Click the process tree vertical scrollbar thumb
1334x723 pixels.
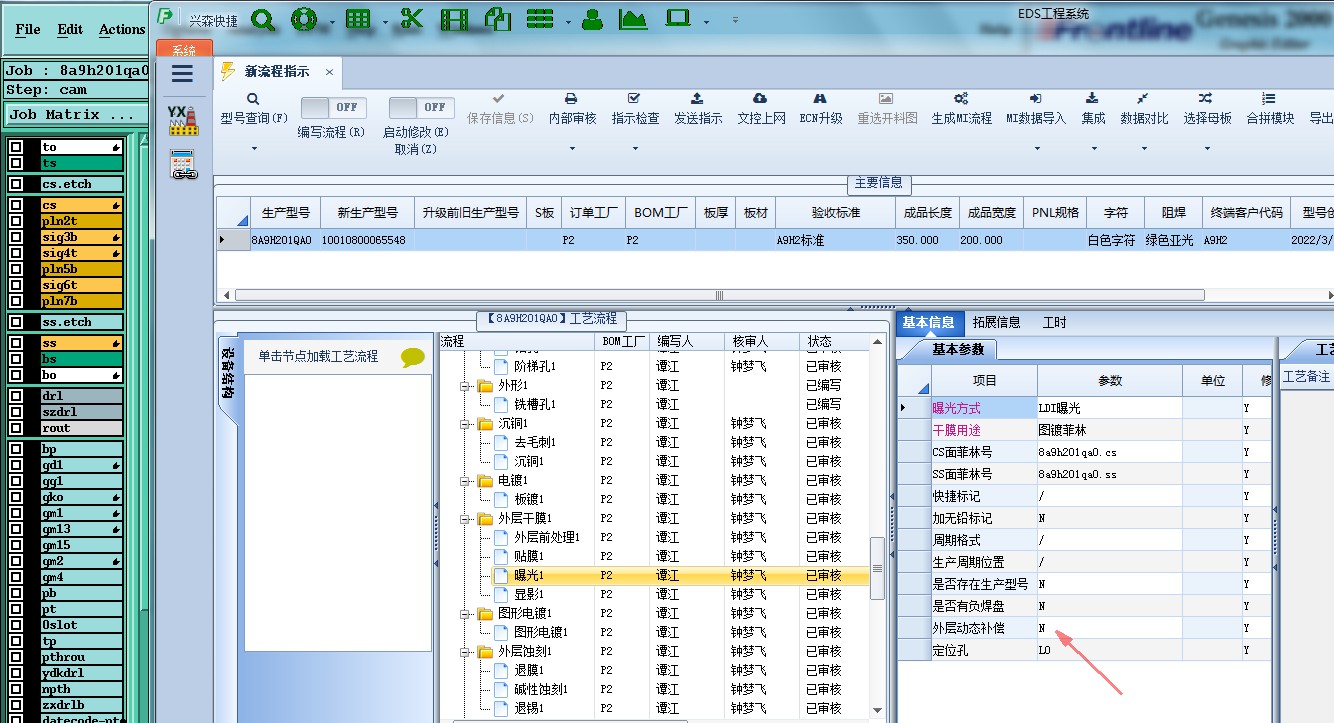point(878,568)
